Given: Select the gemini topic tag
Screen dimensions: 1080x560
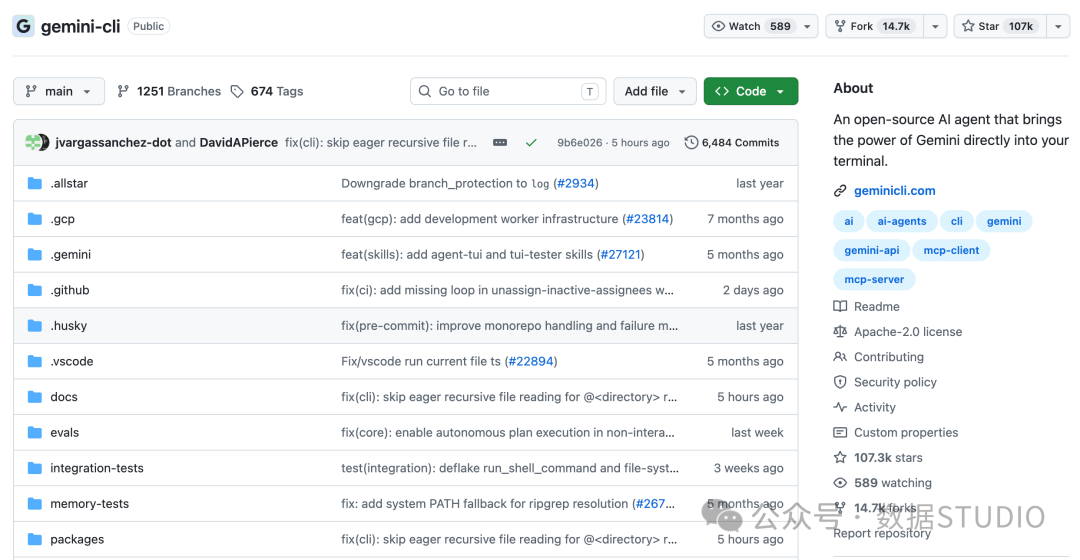Looking at the screenshot, I should 1004,221.
